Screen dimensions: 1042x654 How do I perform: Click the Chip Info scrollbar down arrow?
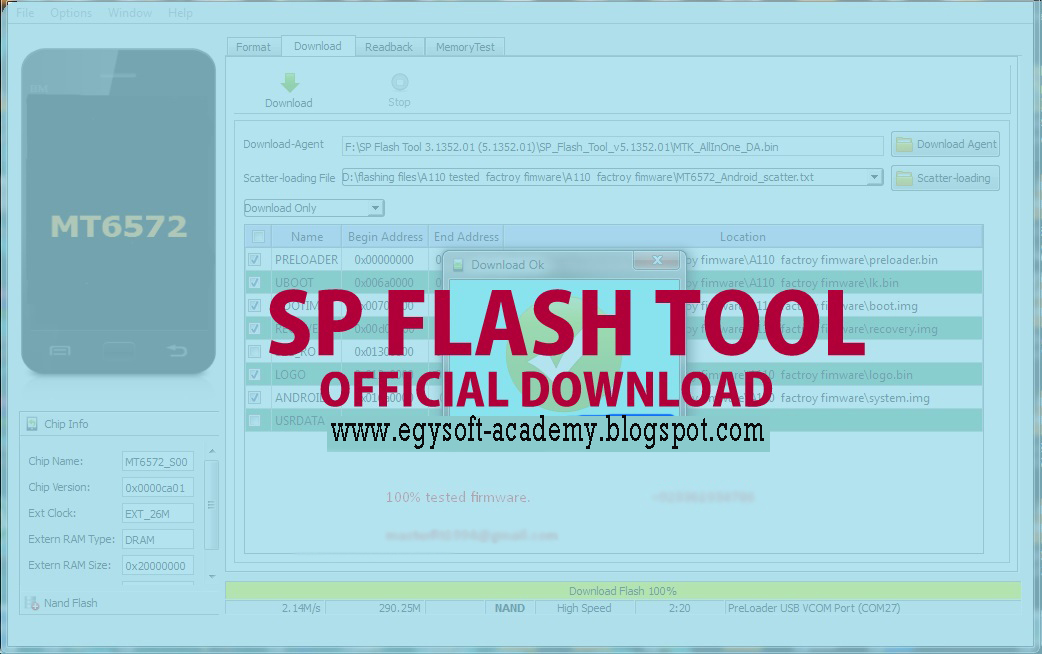coord(212,576)
